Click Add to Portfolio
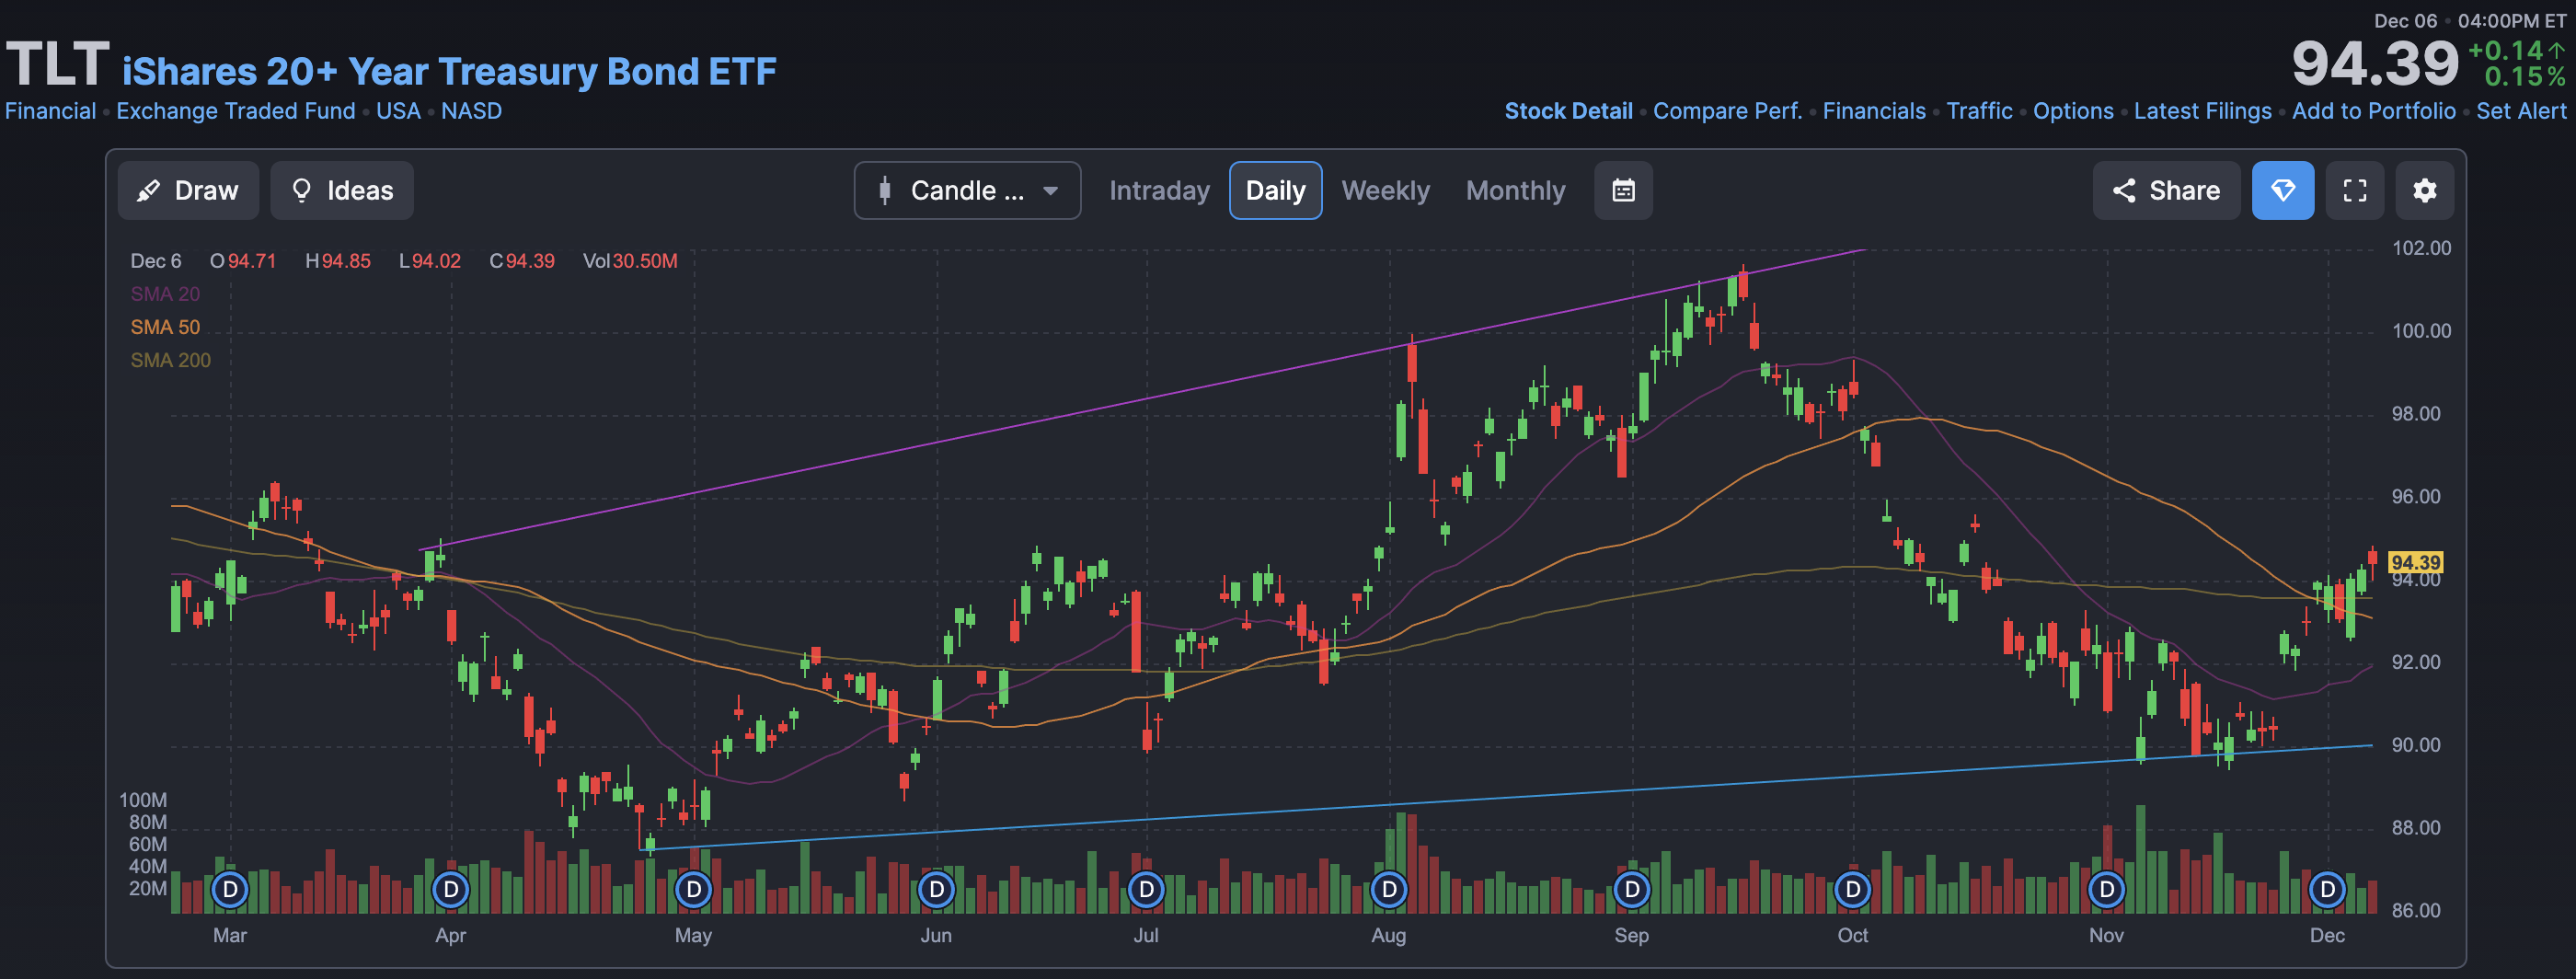 coord(2373,111)
